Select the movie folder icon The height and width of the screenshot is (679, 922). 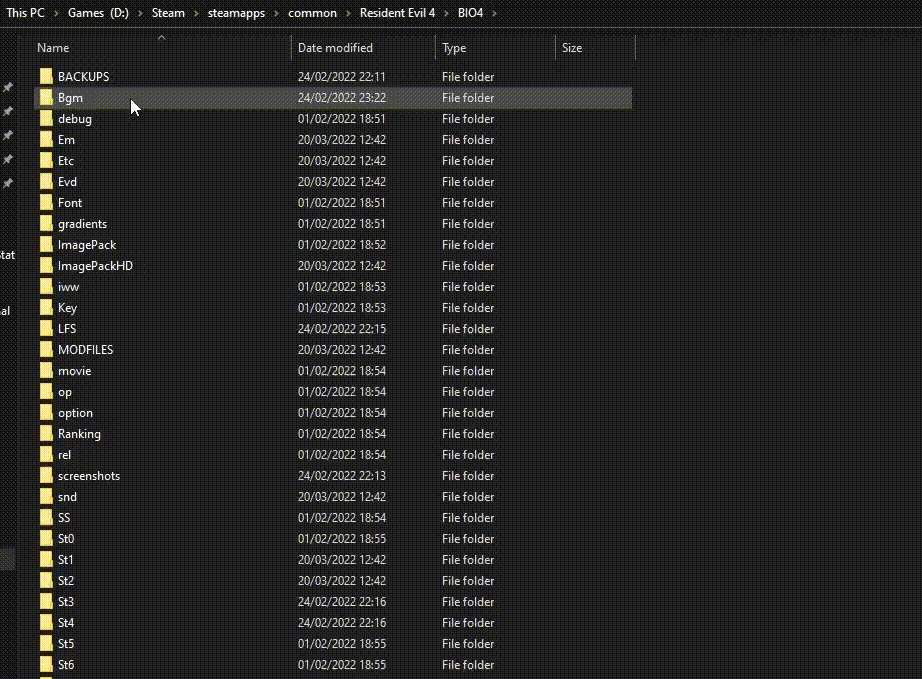[x=46, y=371]
